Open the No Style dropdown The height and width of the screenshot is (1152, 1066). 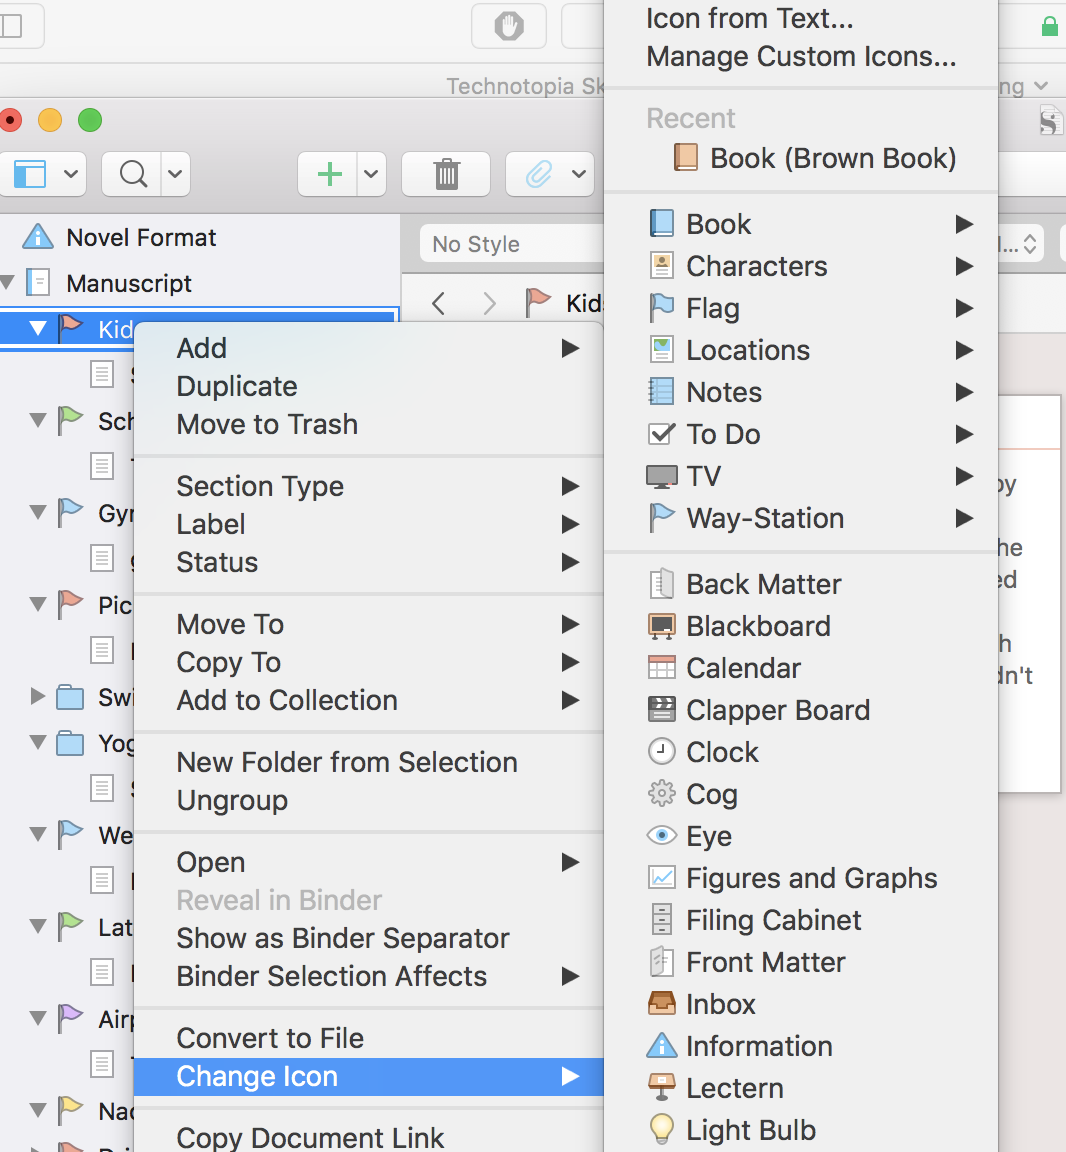point(512,244)
